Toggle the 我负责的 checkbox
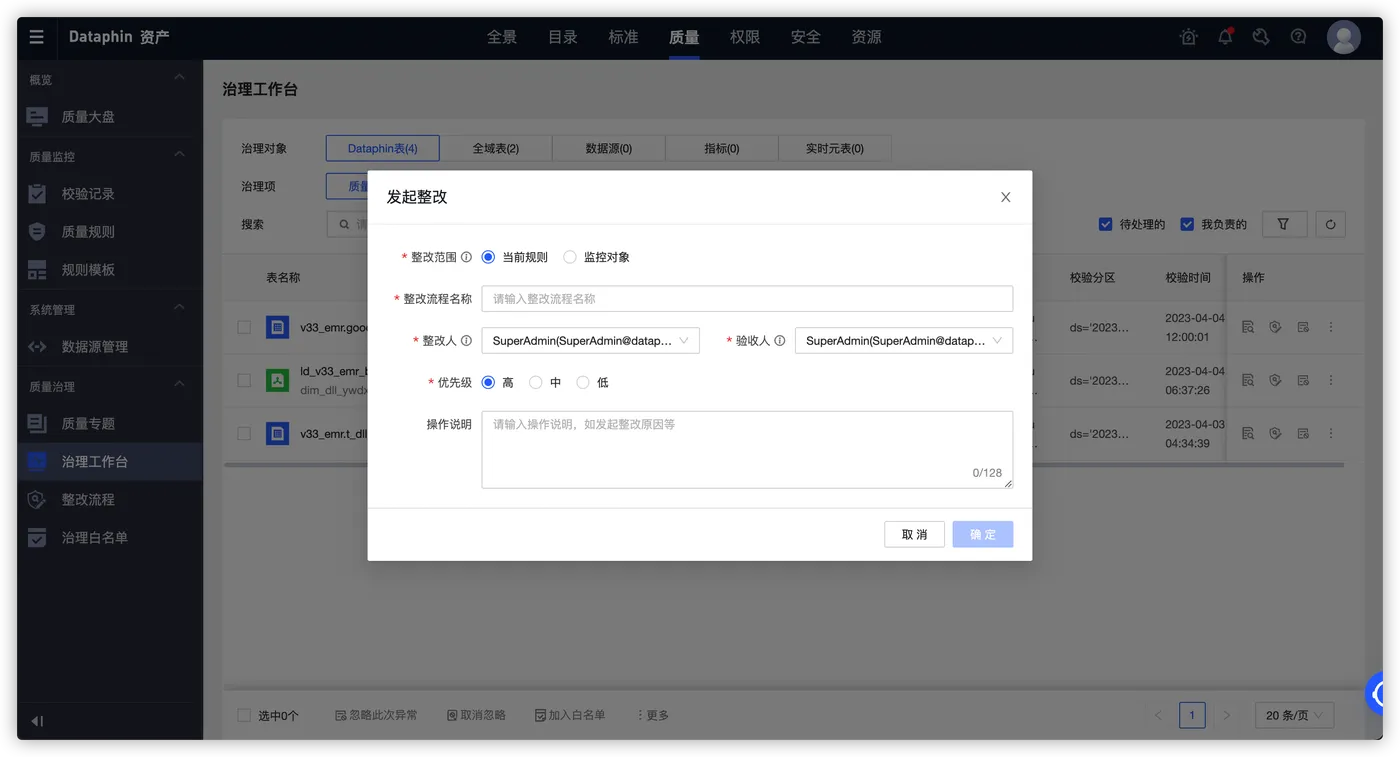Viewport: 1400px width, 757px height. (x=1187, y=225)
